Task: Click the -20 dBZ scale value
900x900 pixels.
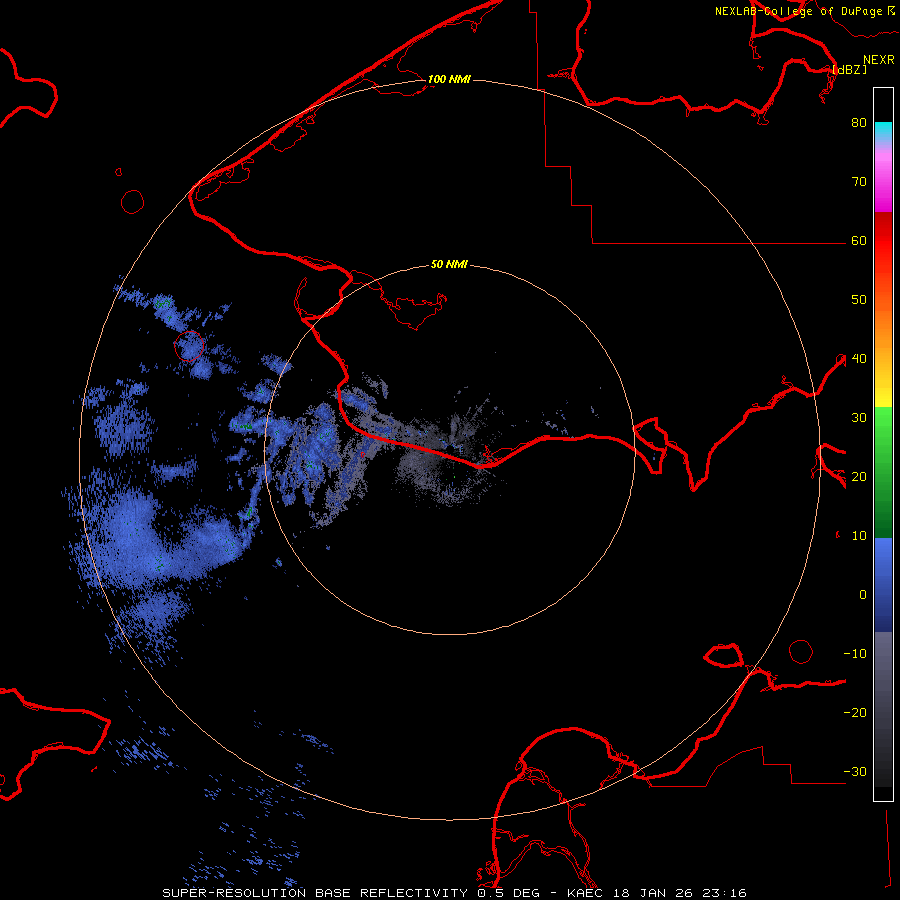Action: tap(855, 713)
